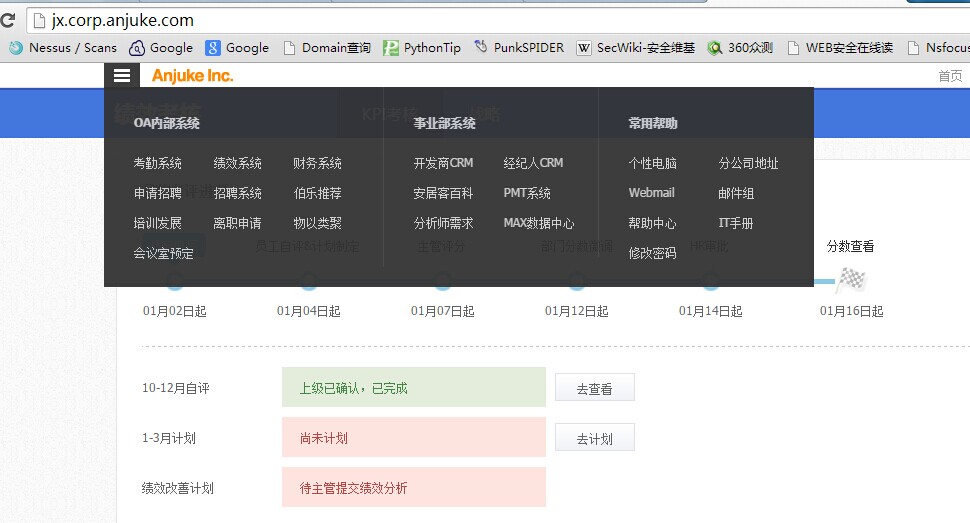Click the browser reload icon
This screenshot has width=970, height=523.
coord(7,20)
